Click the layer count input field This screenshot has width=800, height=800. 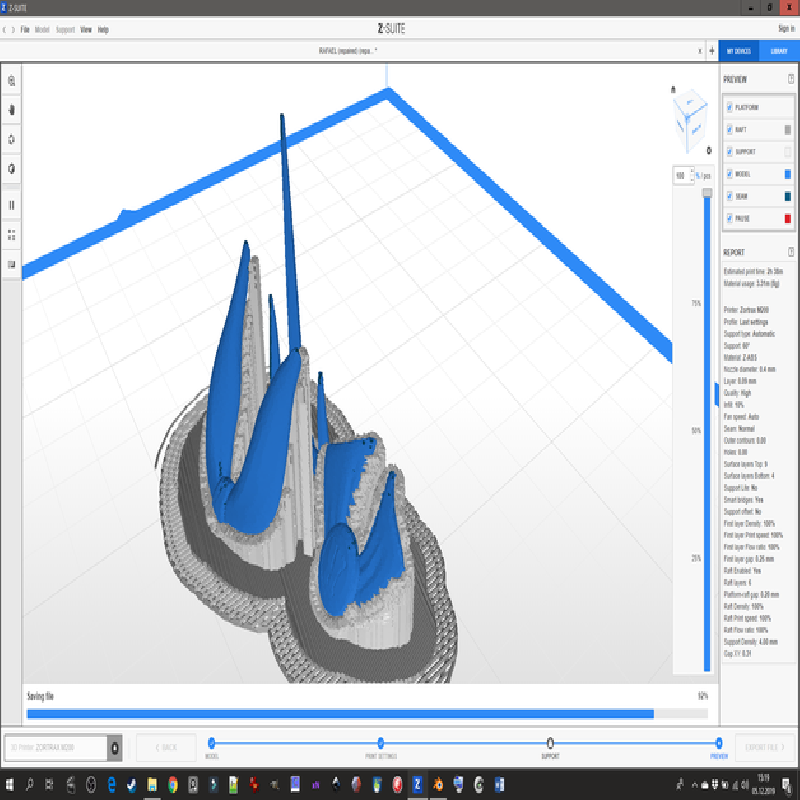tap(682, 176)
